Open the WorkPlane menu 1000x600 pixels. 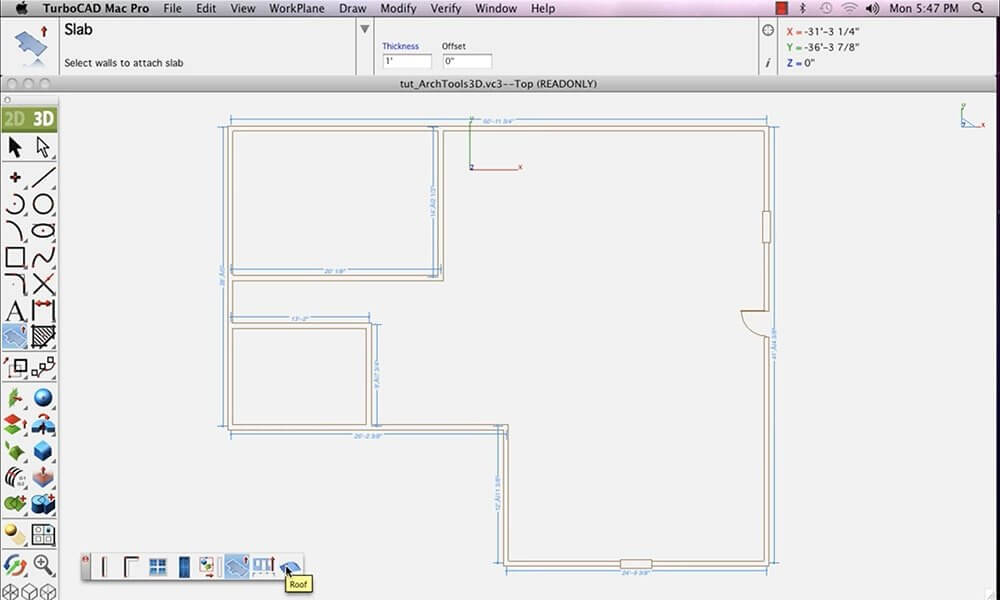pyautogui.click(x=297, y=8)
